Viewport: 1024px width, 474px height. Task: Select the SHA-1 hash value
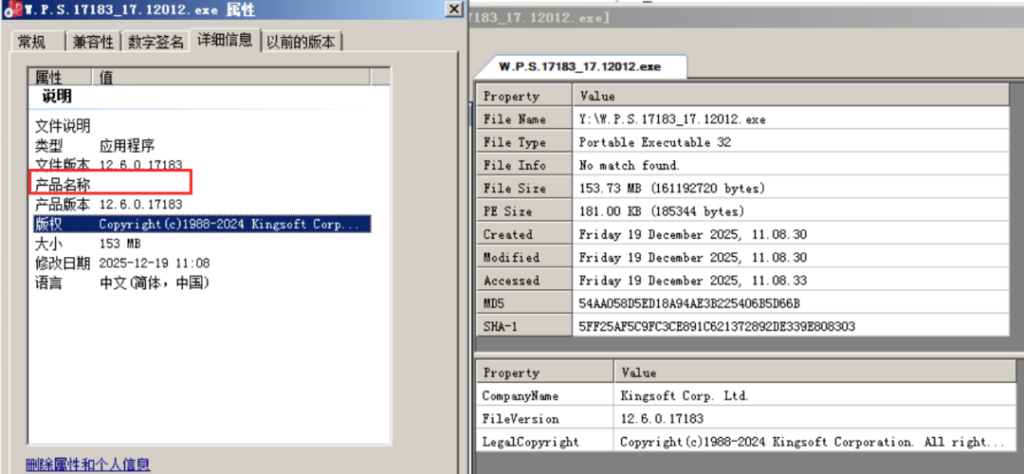point(717,326)
